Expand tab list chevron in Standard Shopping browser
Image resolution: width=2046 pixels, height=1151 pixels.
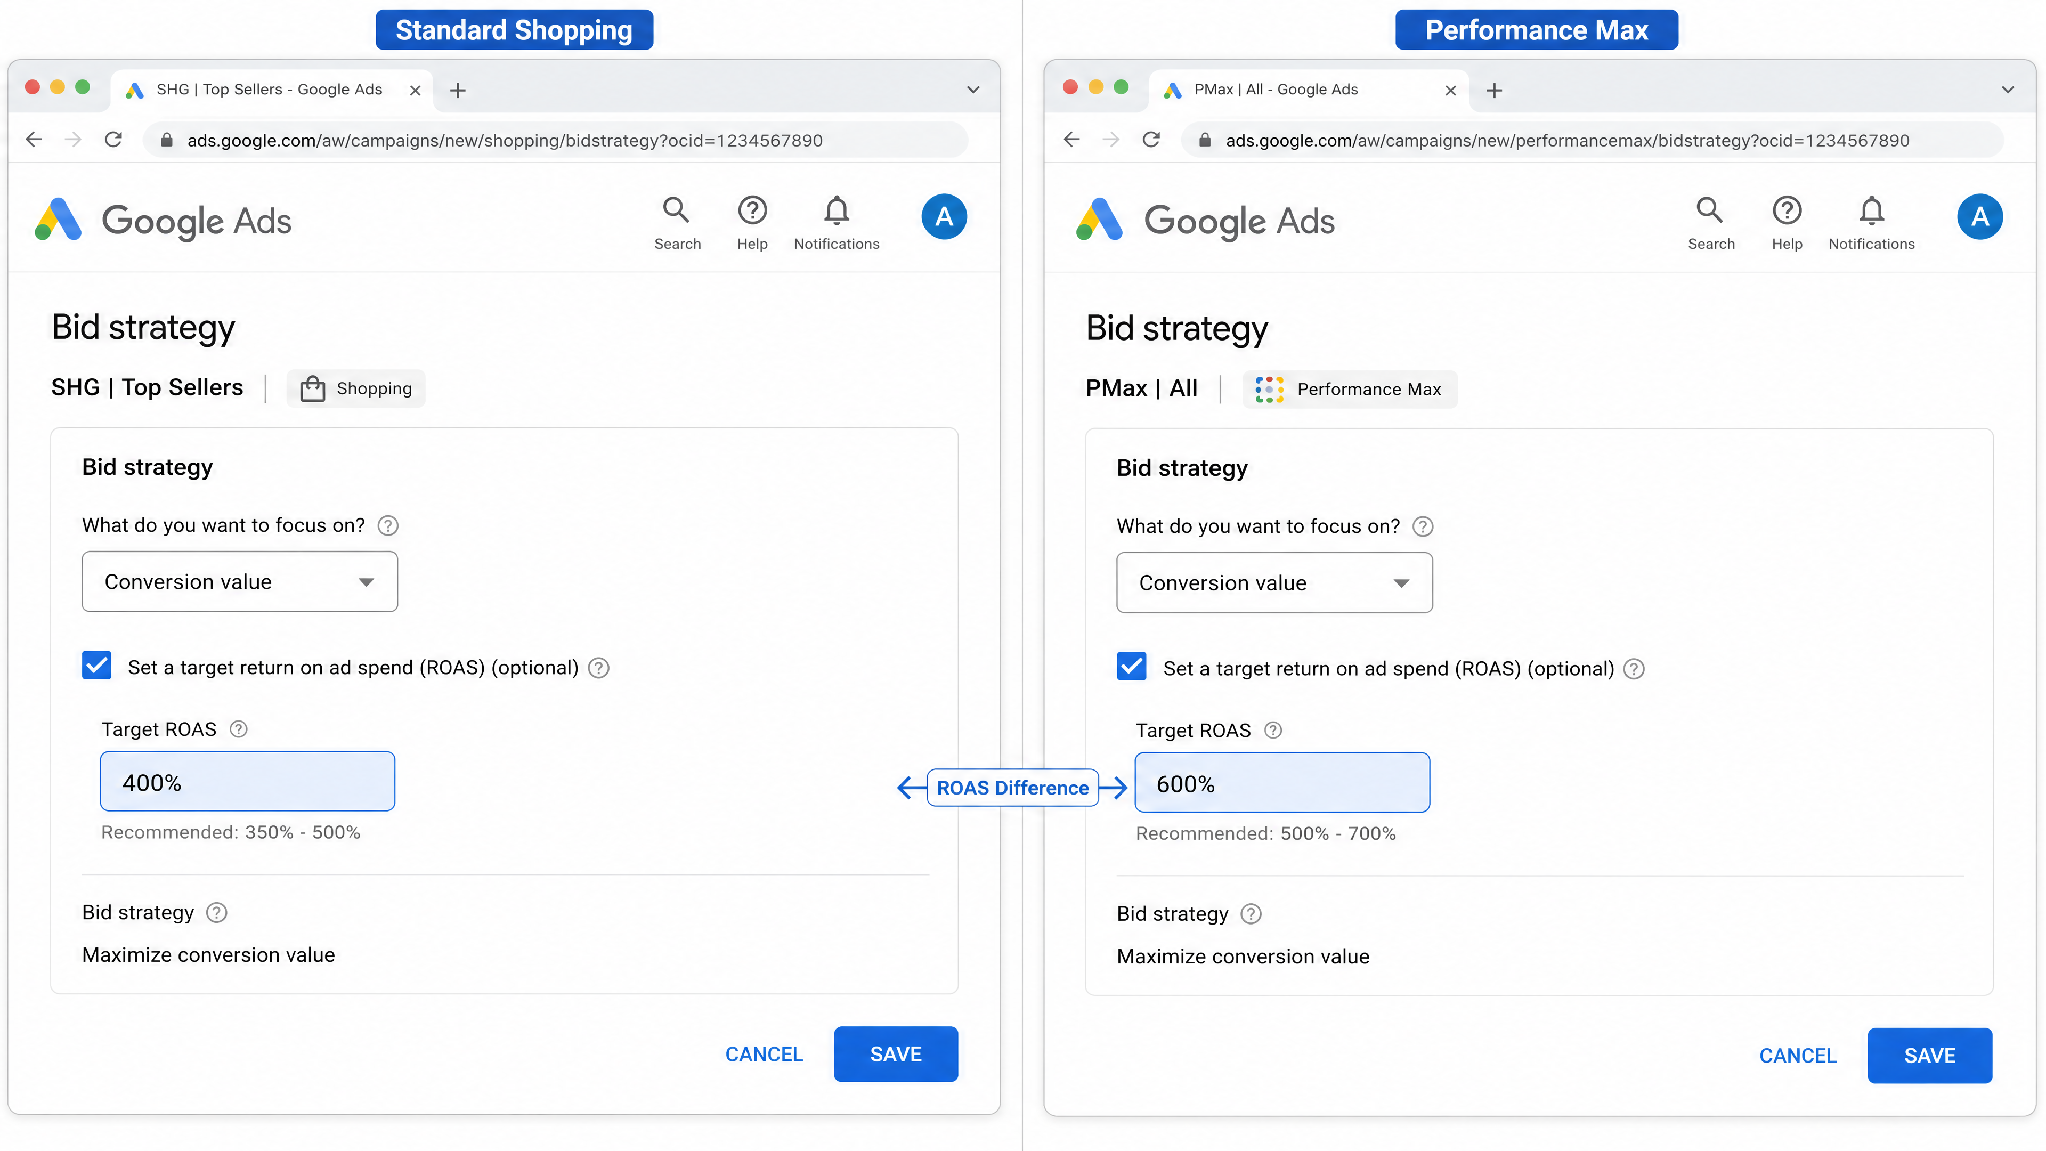pyautogui.click(x=973, y=90)
